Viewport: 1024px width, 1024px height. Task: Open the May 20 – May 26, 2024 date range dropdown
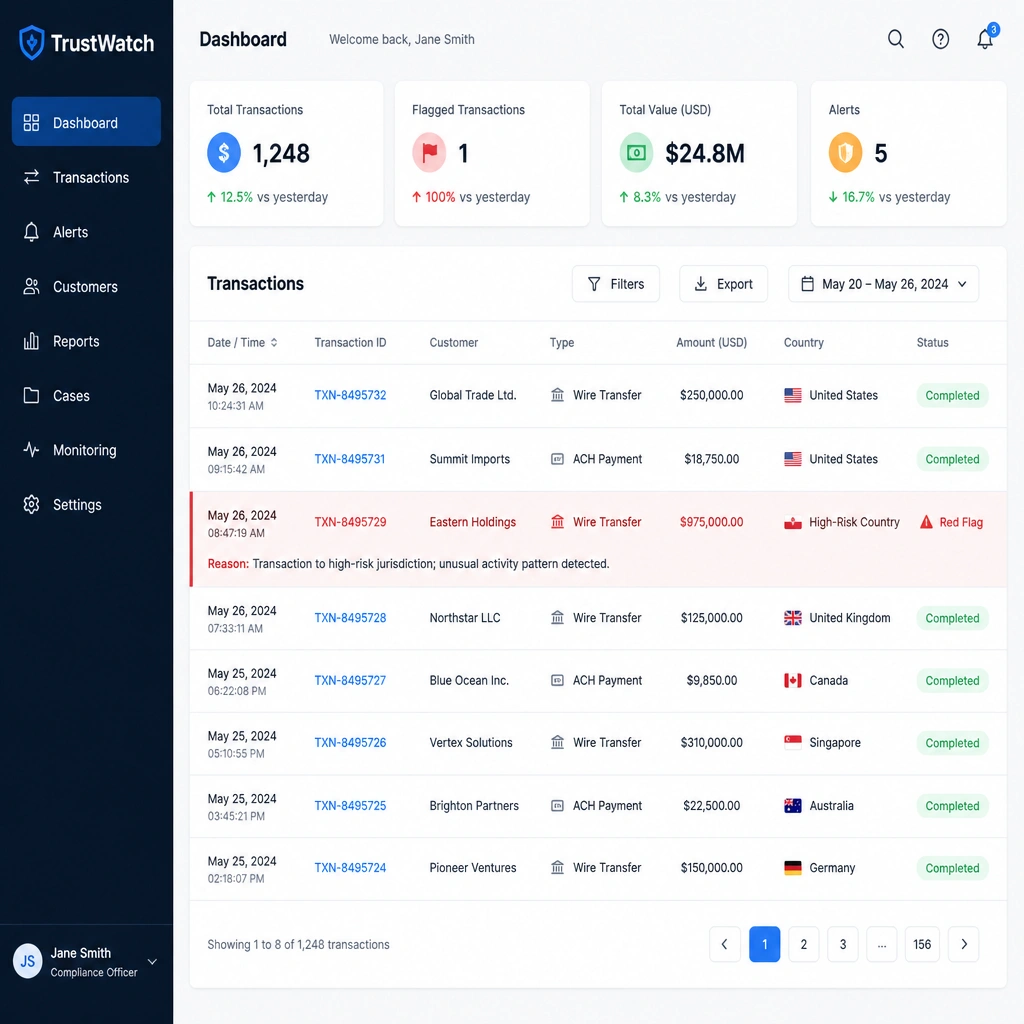883,283
